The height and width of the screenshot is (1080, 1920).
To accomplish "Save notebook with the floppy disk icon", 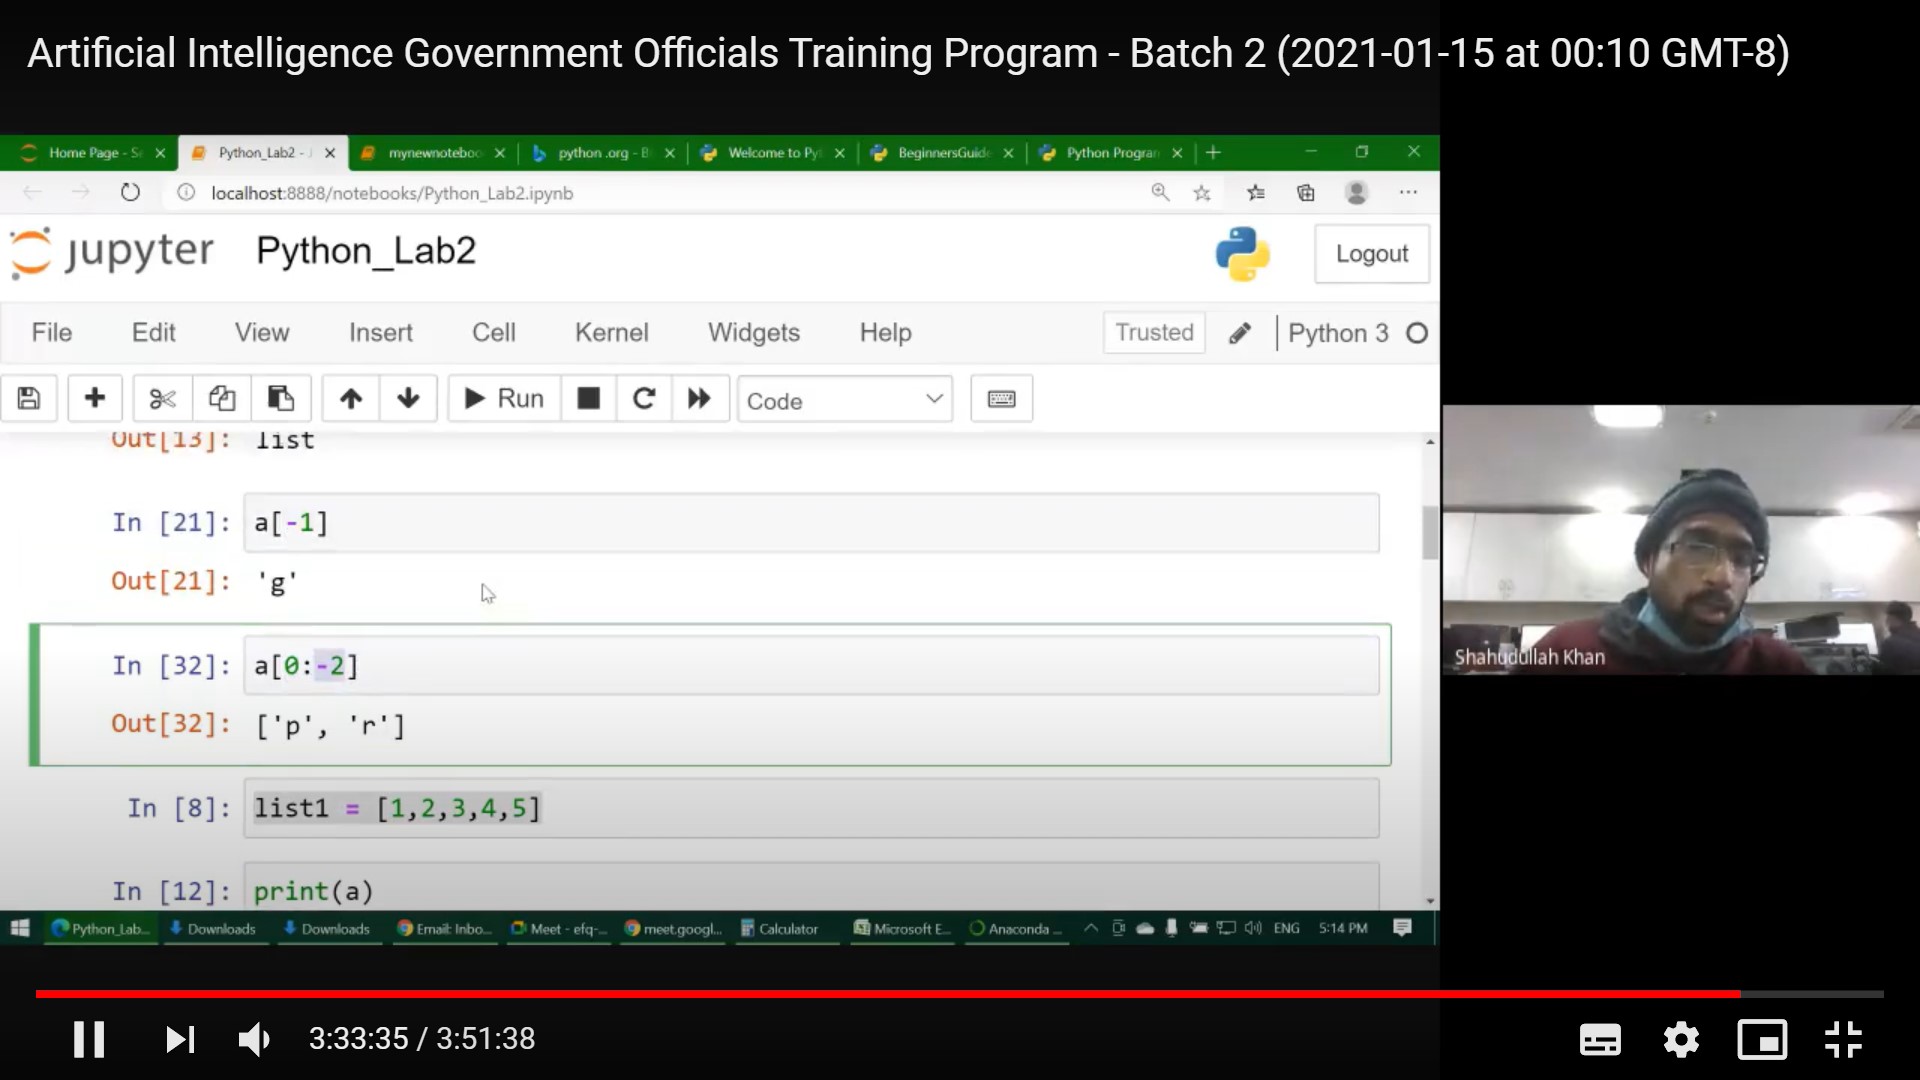I will point(29,399).
